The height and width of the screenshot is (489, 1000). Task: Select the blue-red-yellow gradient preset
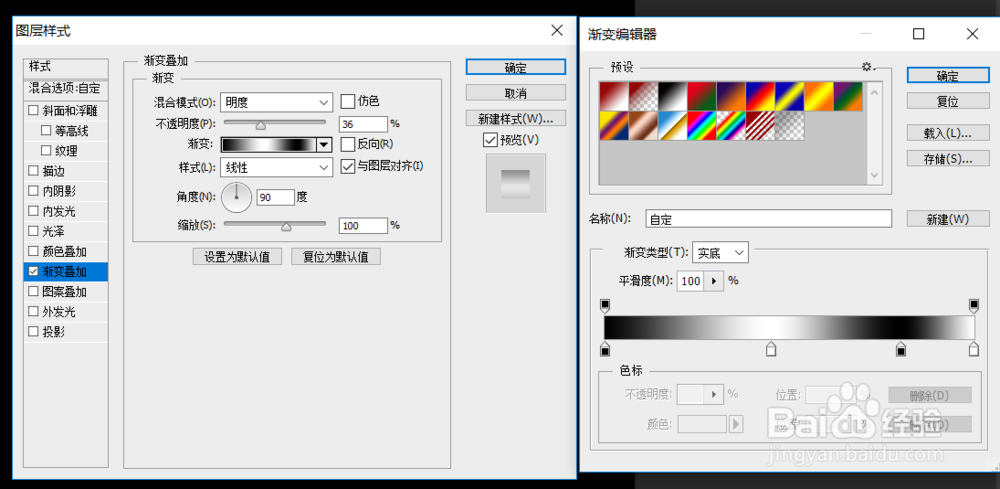pos(760,96)
